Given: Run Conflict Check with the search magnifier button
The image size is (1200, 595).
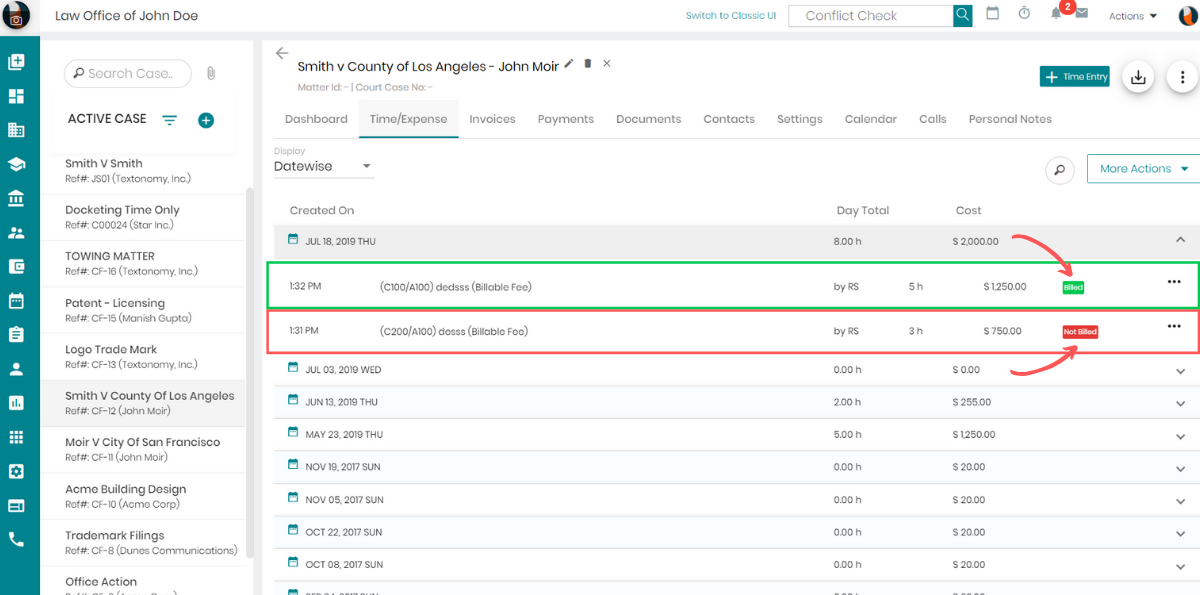Looking at the screenshot, I should coord(962,15).
